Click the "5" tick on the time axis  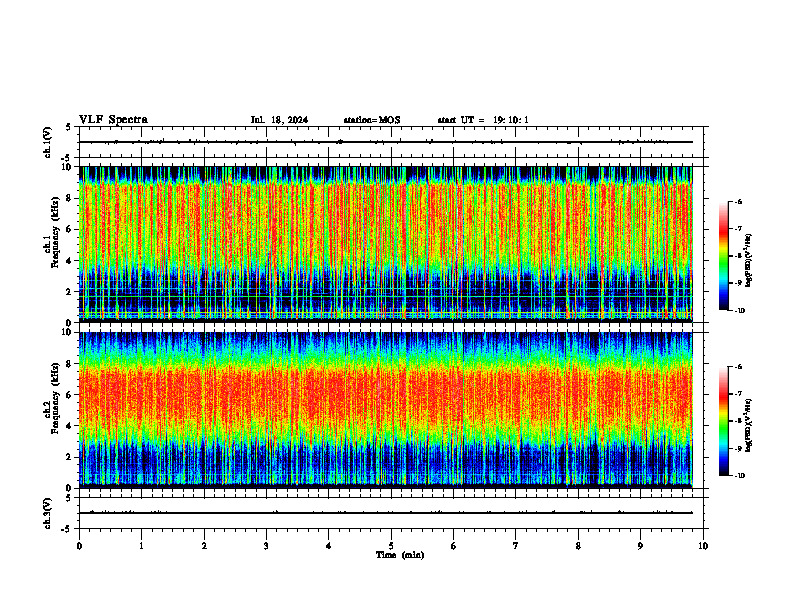[x=391, y=546]
